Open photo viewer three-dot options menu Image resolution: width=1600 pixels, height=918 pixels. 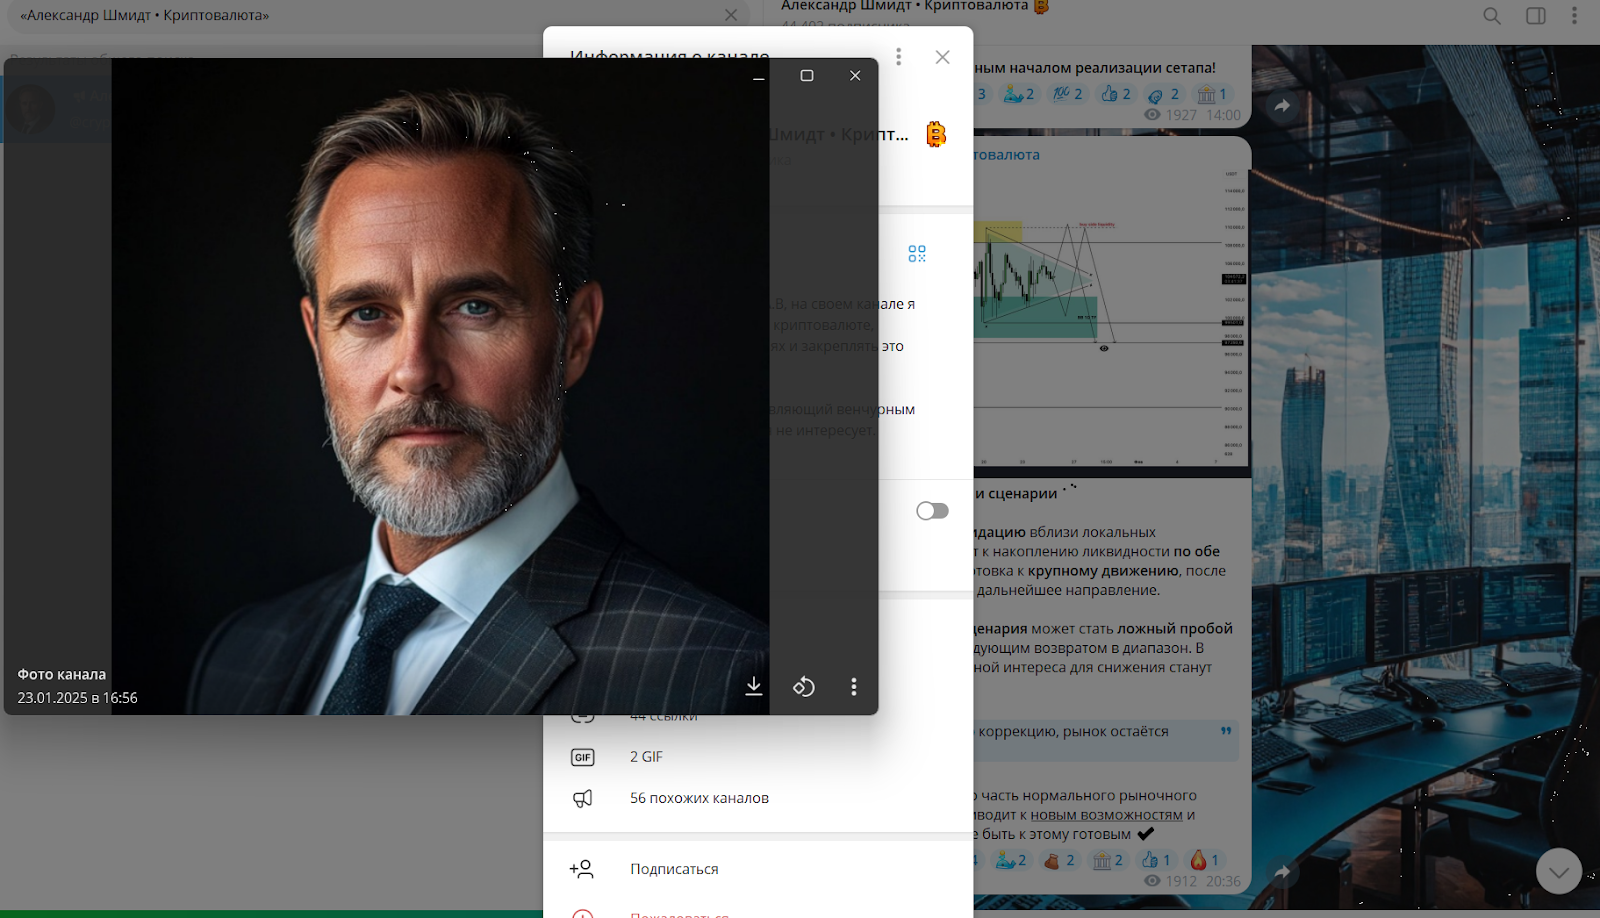point(853,686)
